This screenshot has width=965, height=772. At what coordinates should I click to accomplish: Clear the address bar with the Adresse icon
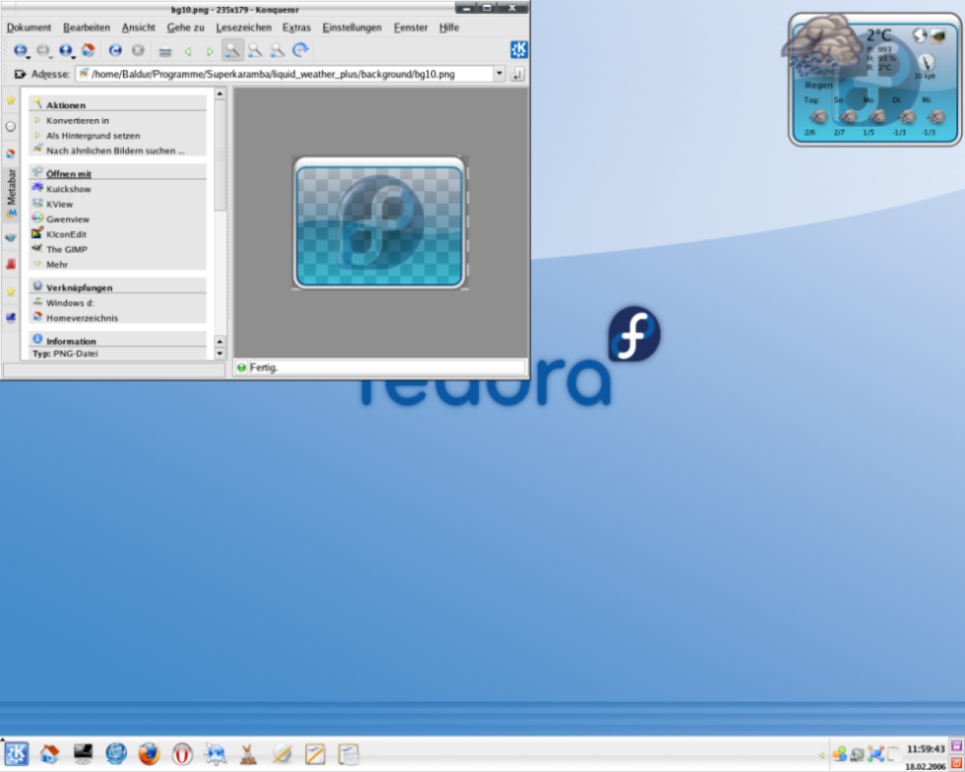20,74
